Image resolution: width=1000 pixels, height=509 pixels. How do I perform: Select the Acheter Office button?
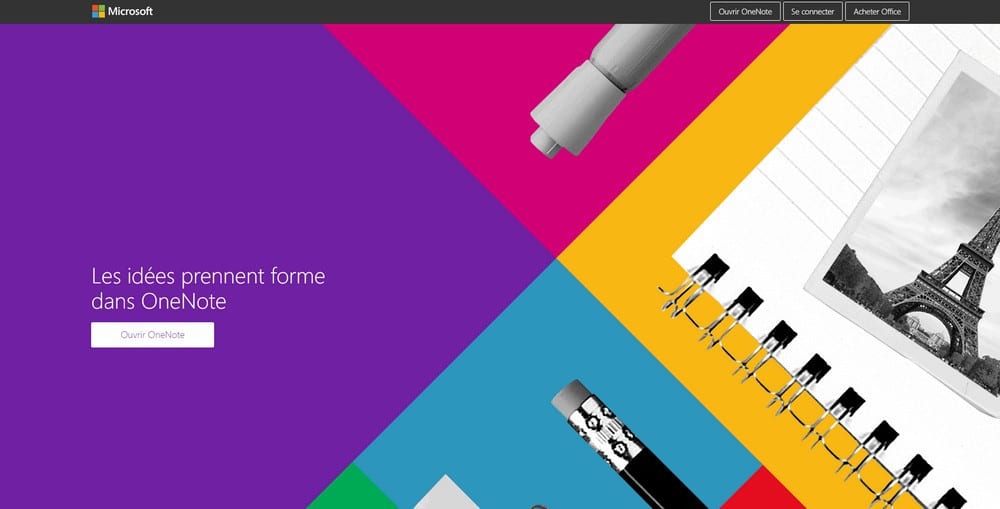877,12
